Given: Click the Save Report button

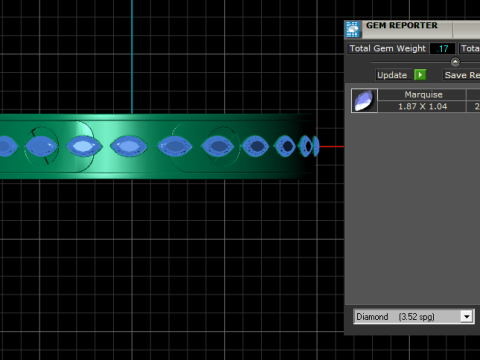Looking at the screenshot, I should (x=461, y=75).
